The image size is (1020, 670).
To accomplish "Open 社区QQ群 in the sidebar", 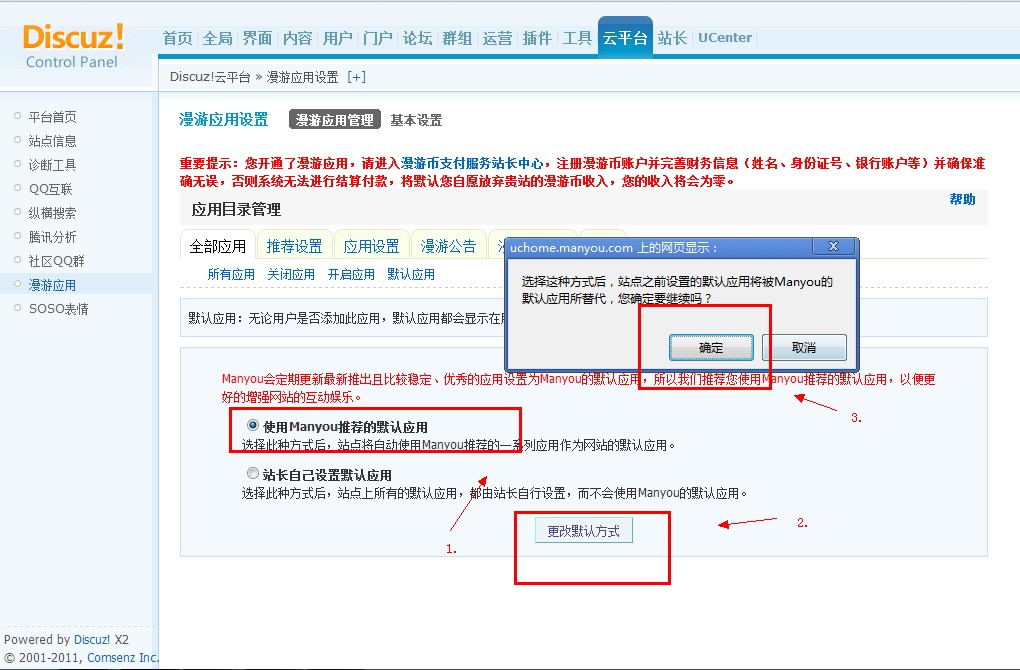I will 57,261.
